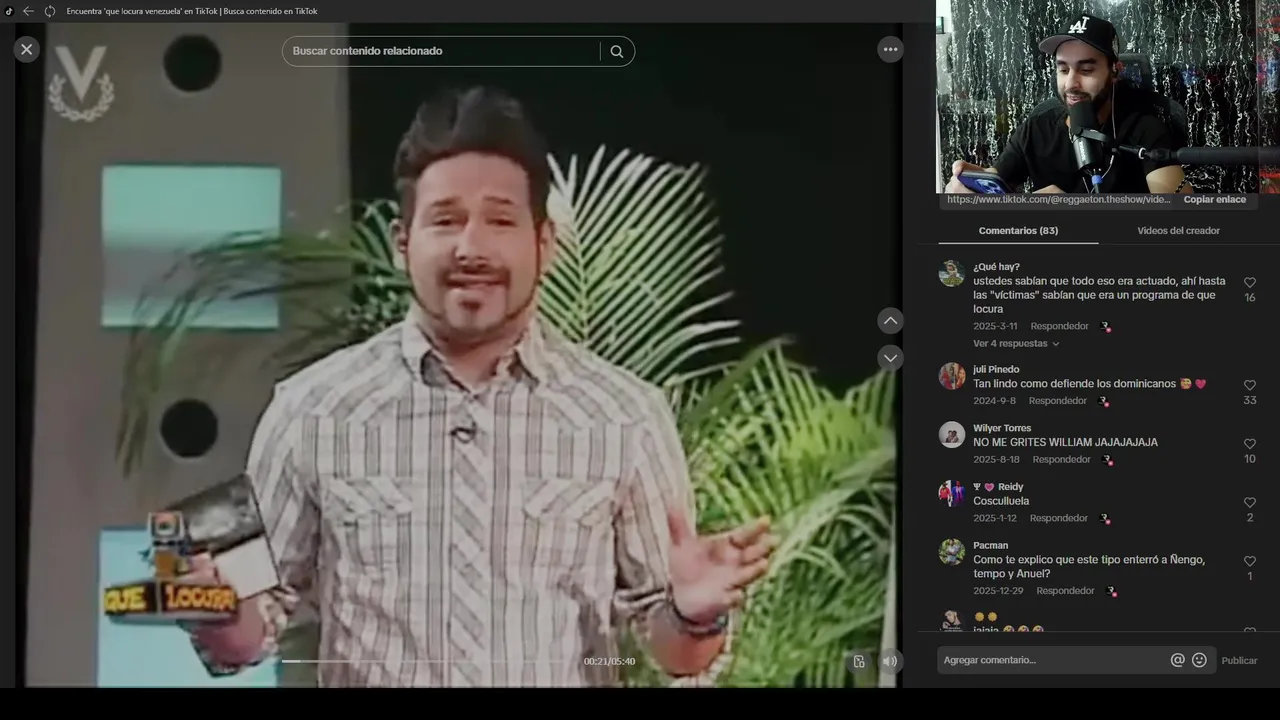Viewport: 1280px width, 720px height.
Task: Click the username ¿Qué hay?
Action: 996,267
